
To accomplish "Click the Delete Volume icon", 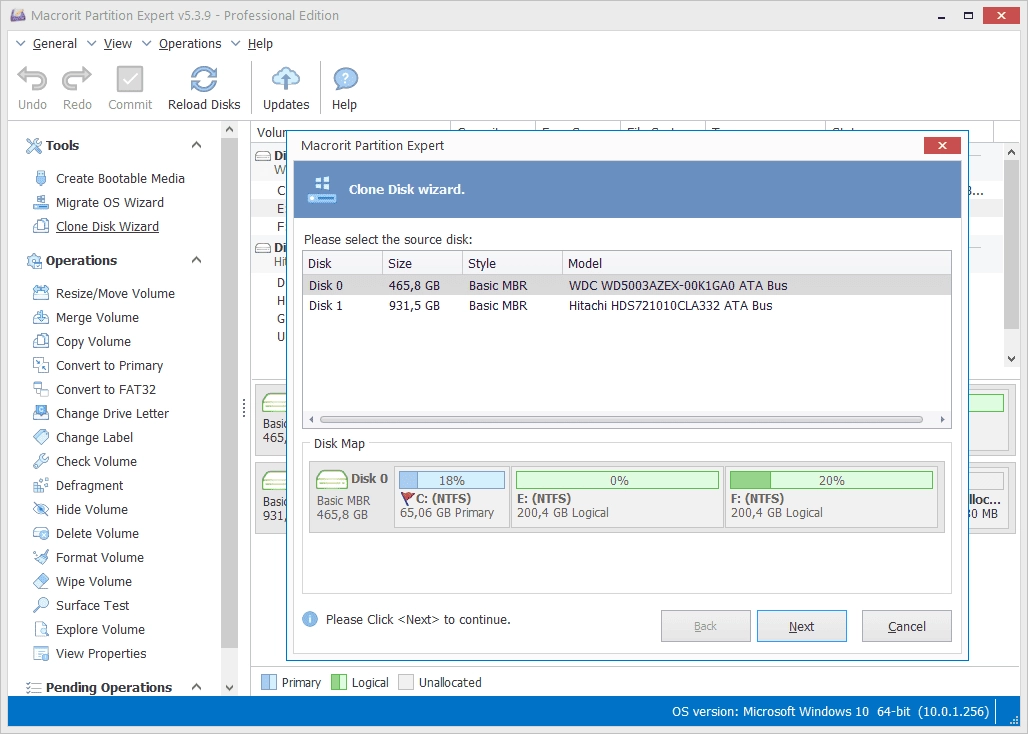I will pos(41,533).
